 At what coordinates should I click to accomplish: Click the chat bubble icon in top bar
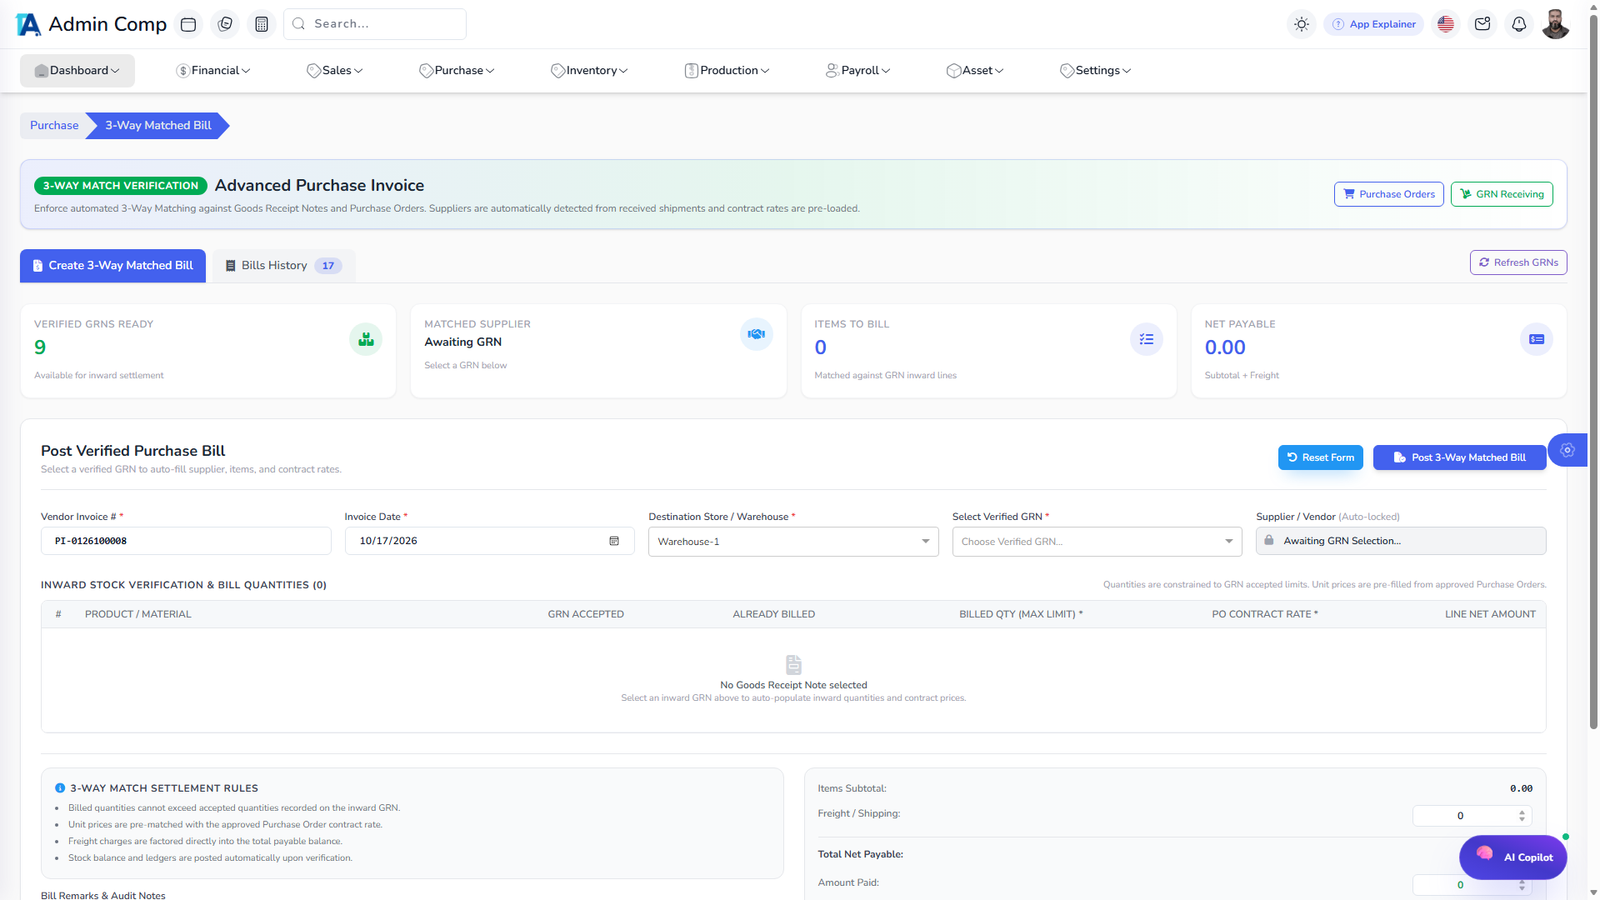click(x=225, y=24)
